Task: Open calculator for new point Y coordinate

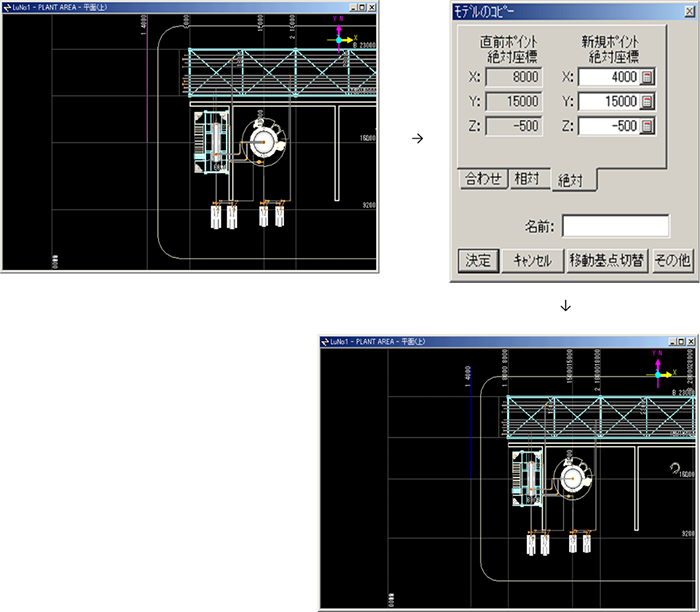Action: 647,102
